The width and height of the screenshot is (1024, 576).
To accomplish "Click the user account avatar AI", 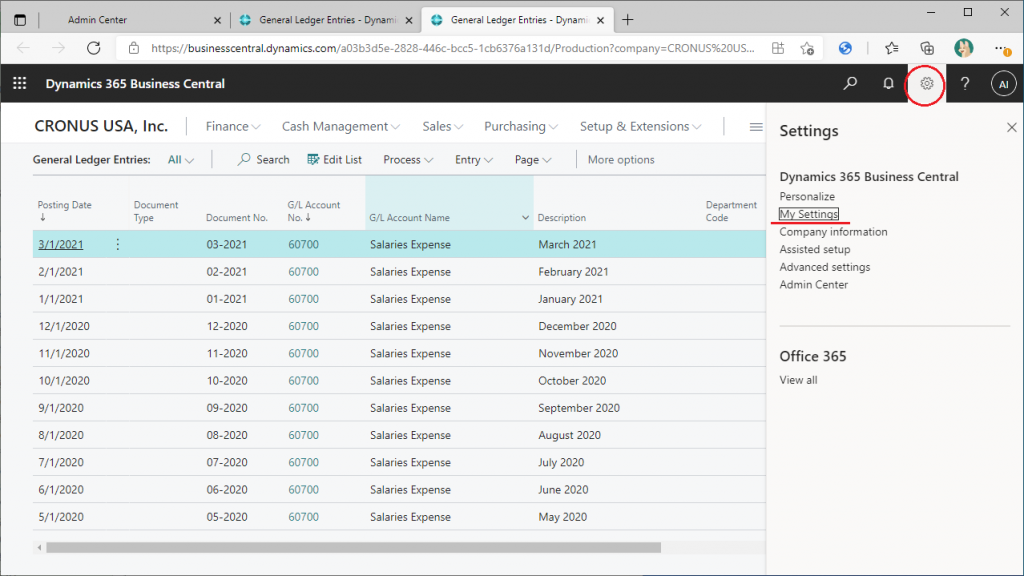I will [x=1003, y=85].
